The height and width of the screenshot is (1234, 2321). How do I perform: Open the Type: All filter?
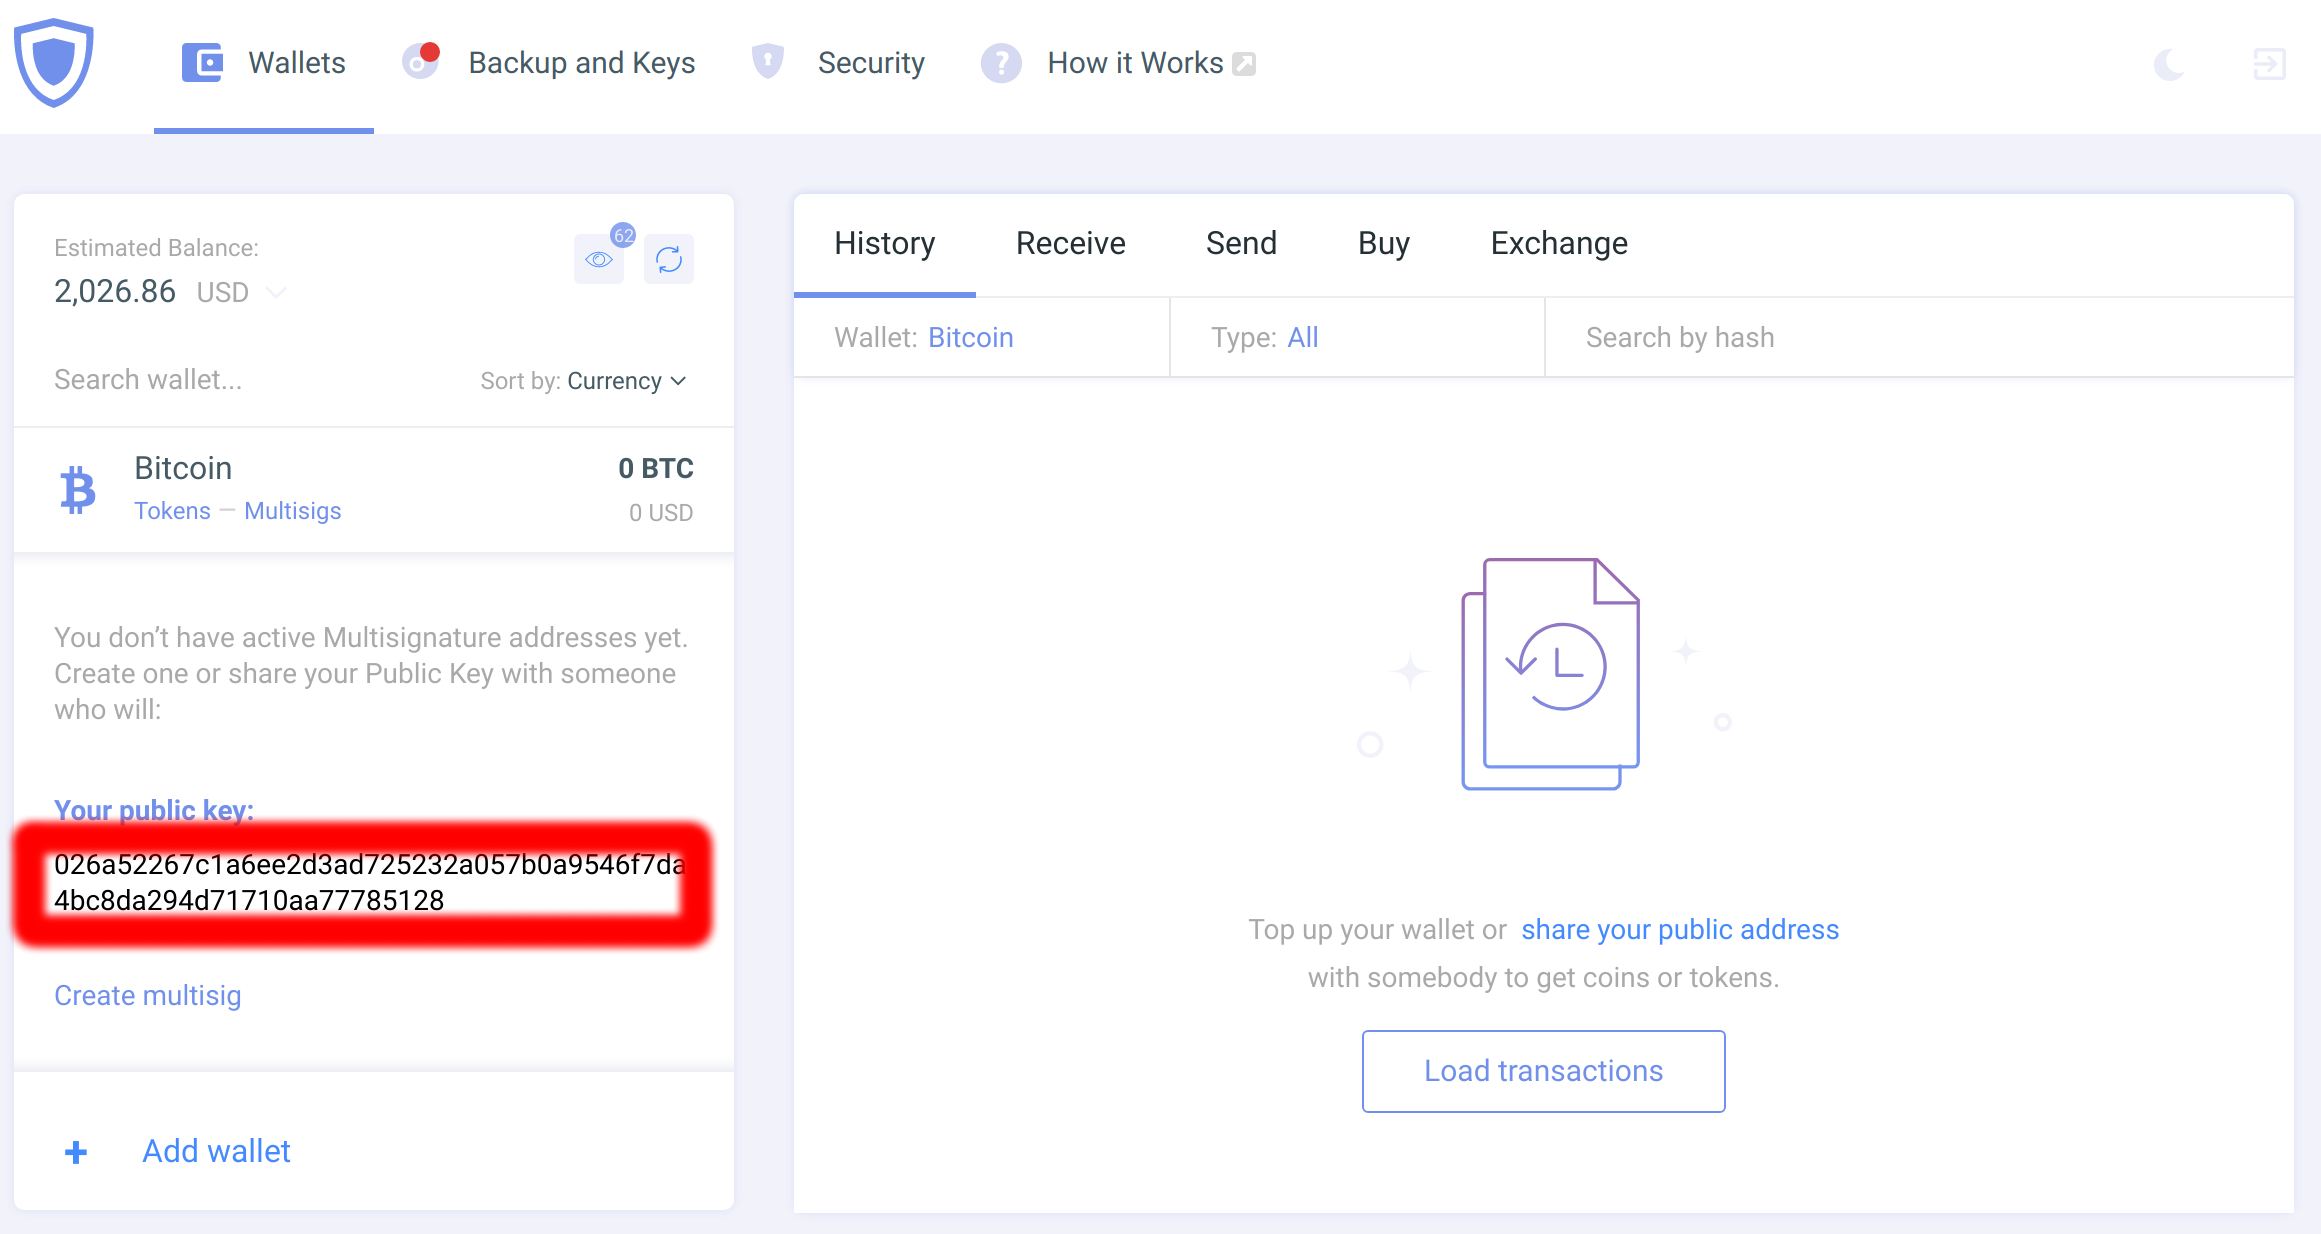tap(1358, 338)
